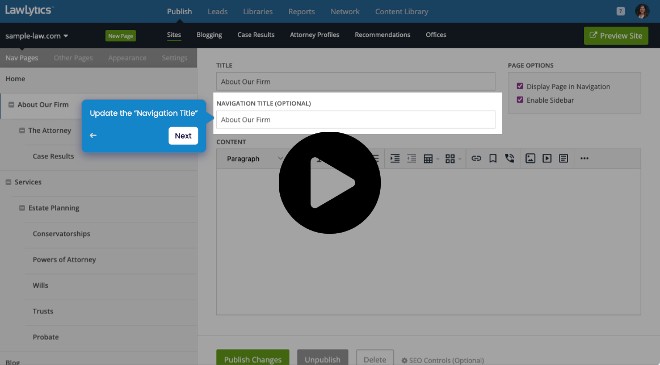Open the Leads top menu
Screen dimensions: 660x365
[x=218, y=11]
